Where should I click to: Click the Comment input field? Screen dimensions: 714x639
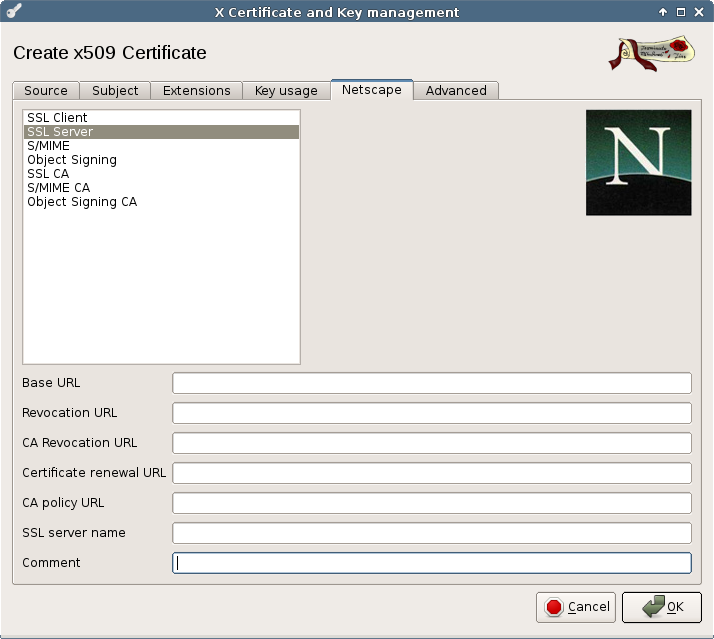coord(432,563)
